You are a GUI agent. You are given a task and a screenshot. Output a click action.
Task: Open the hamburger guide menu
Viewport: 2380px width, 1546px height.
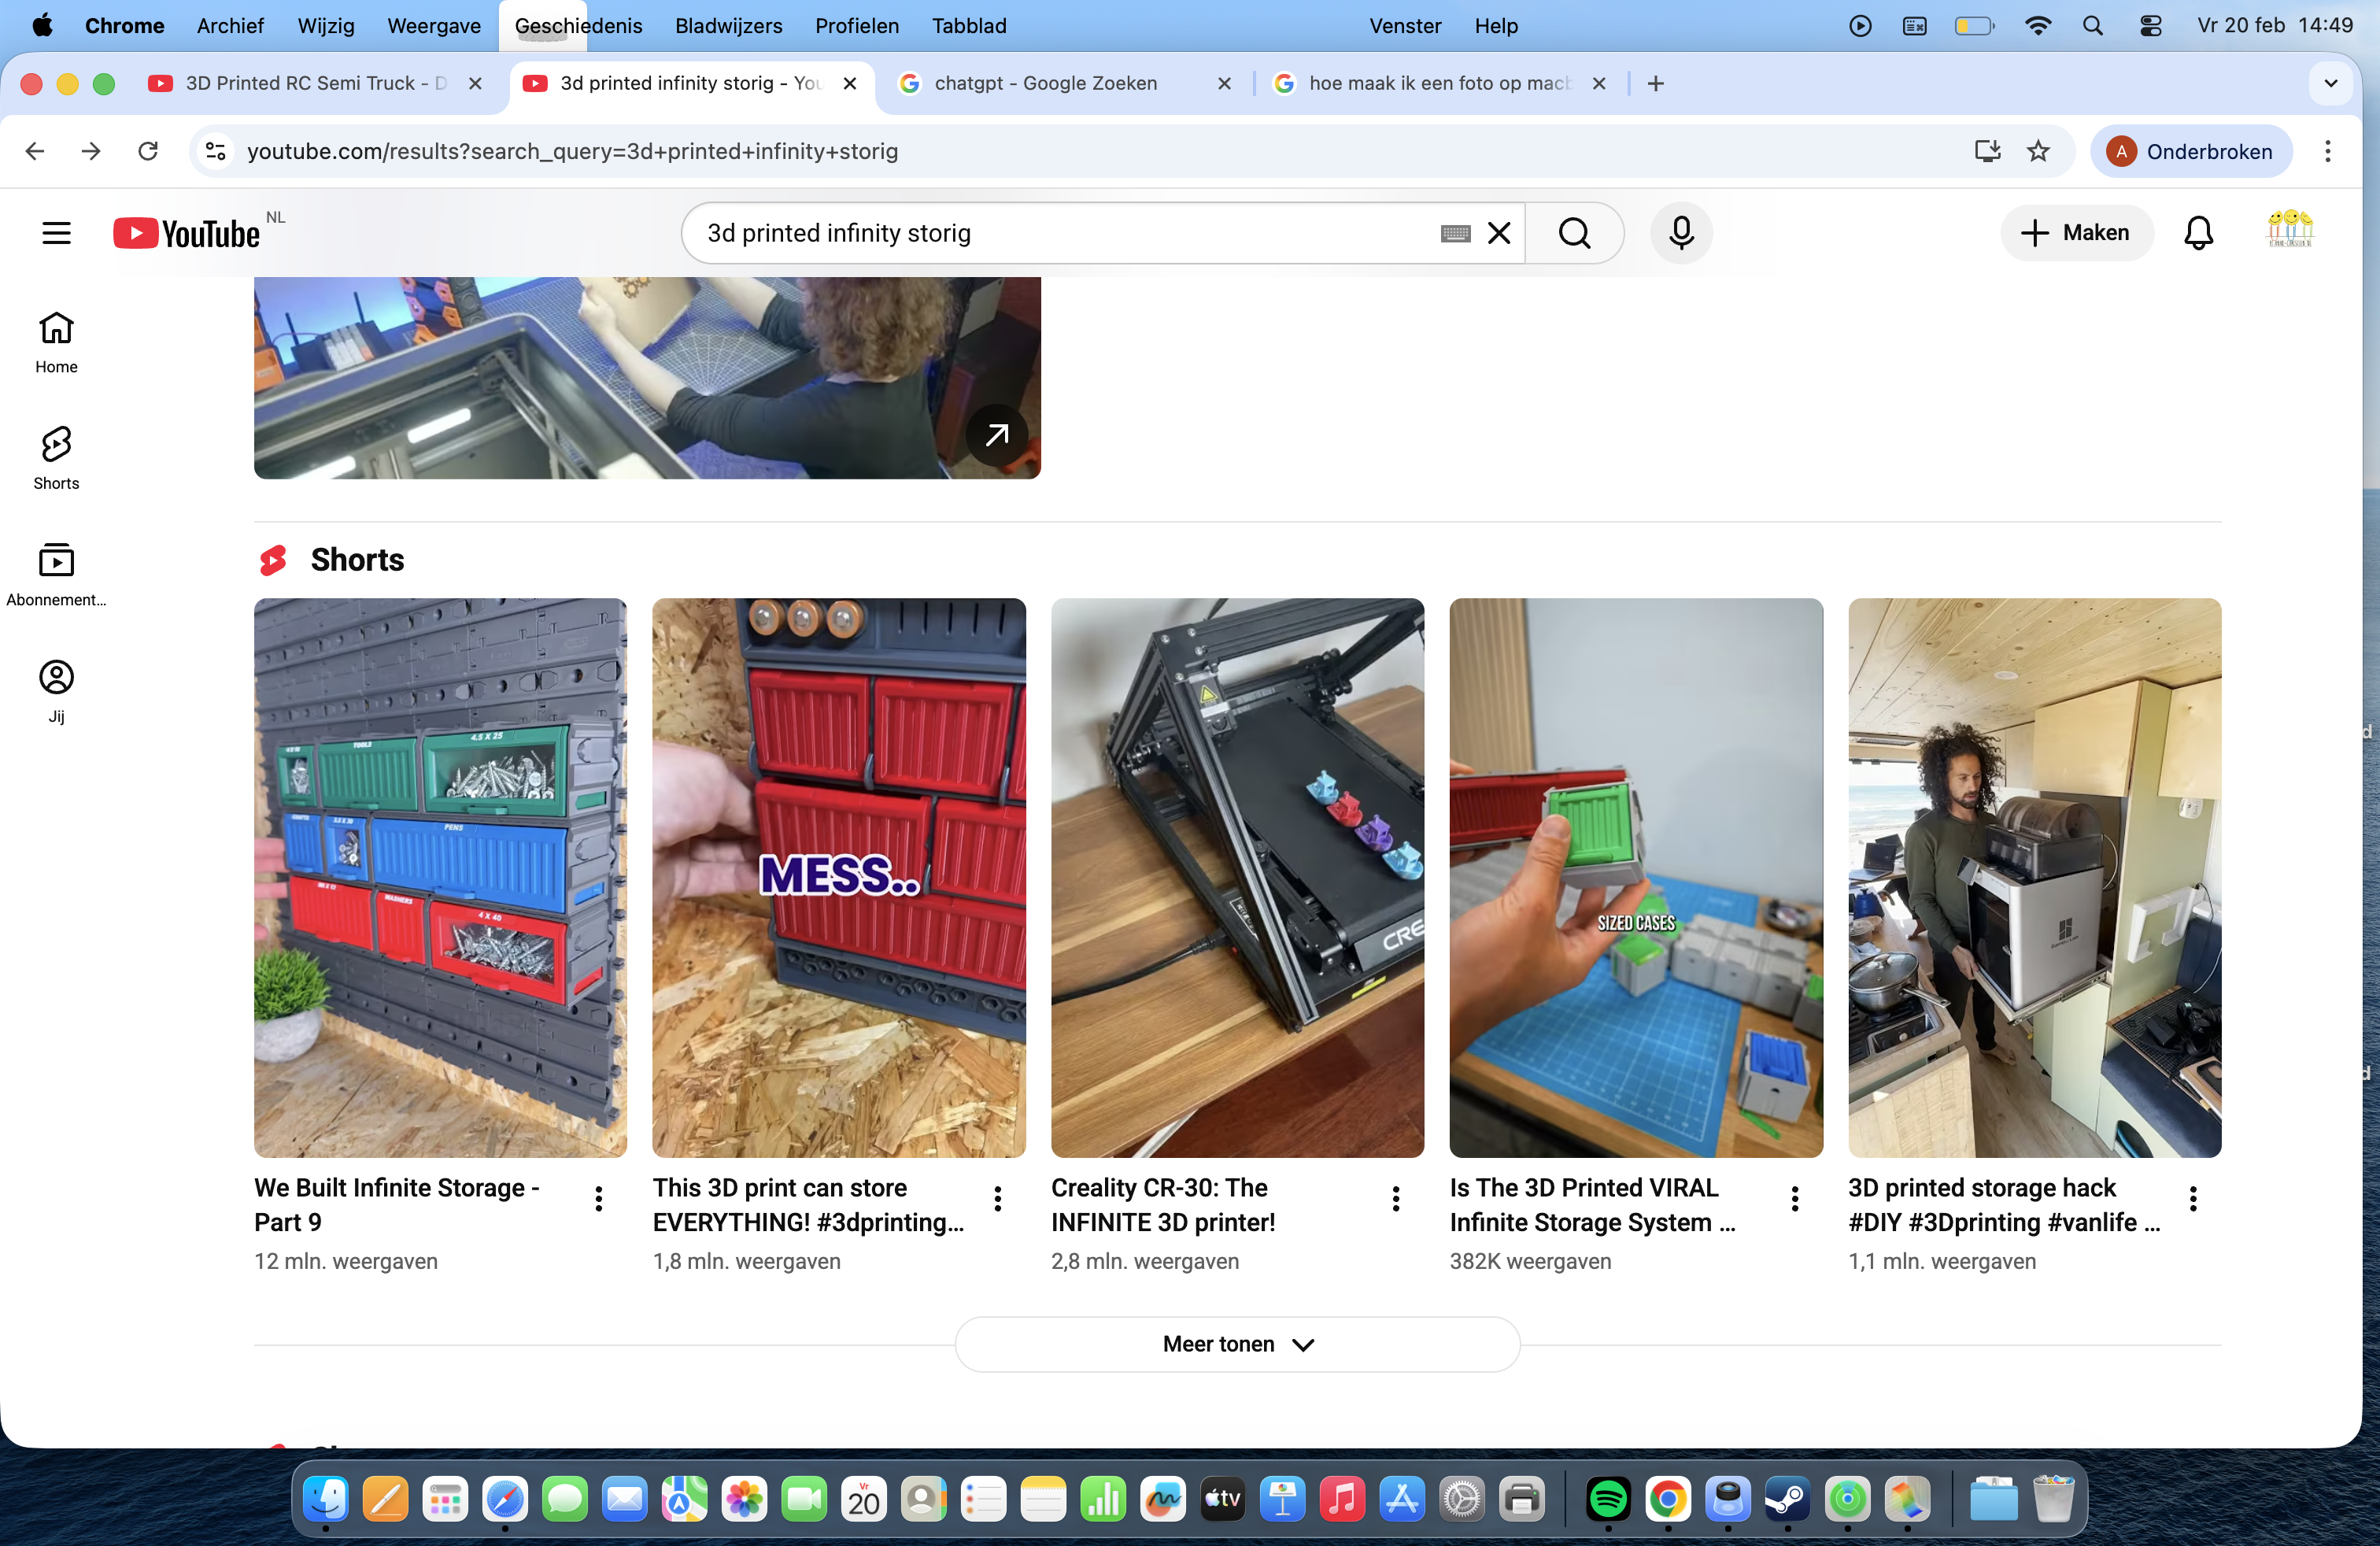pos(56,233)
